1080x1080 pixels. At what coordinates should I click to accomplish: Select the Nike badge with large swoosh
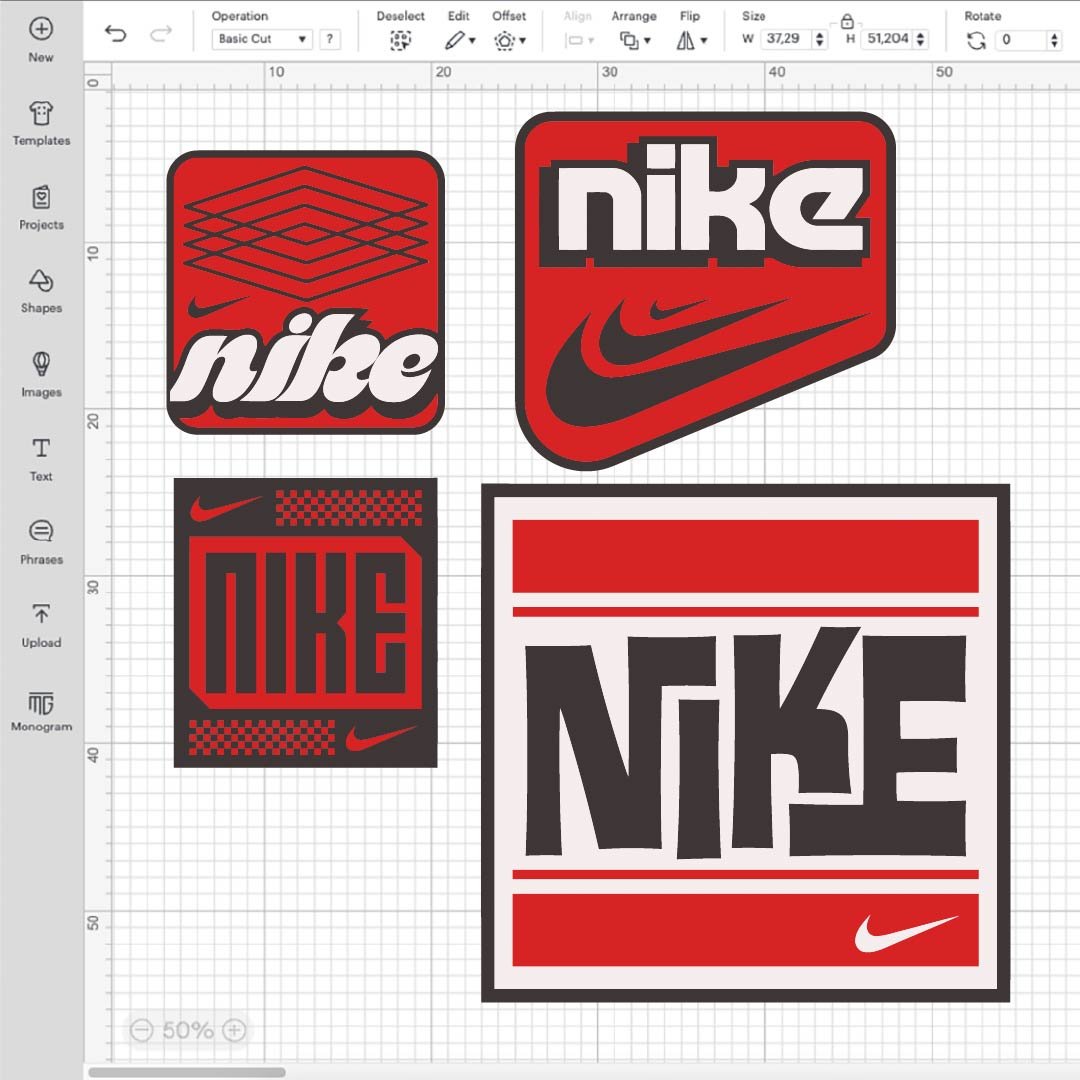click(x=705, y=291)
